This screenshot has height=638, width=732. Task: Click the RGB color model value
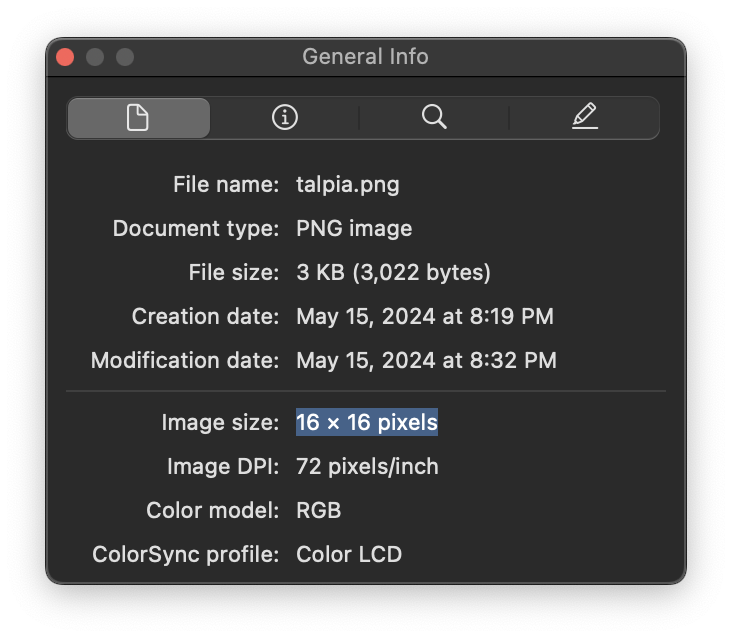[x=319, y=511]
